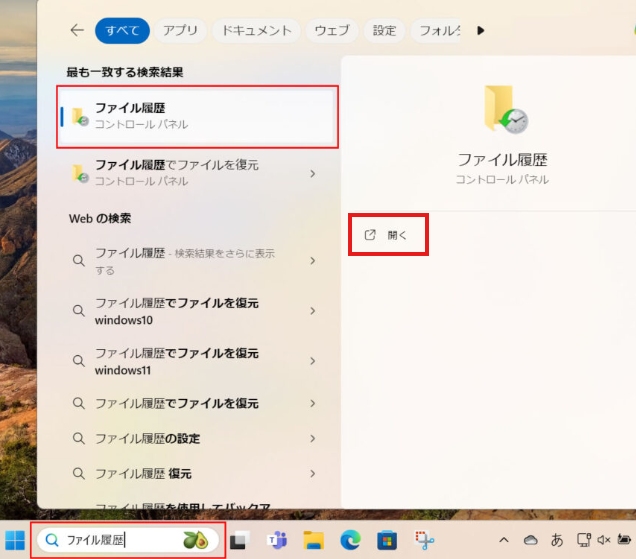636x559 pixels.
Task: Click the ファイル履歴 folder icon in best match
Action: pyautogui.click(x=80, y=116)
